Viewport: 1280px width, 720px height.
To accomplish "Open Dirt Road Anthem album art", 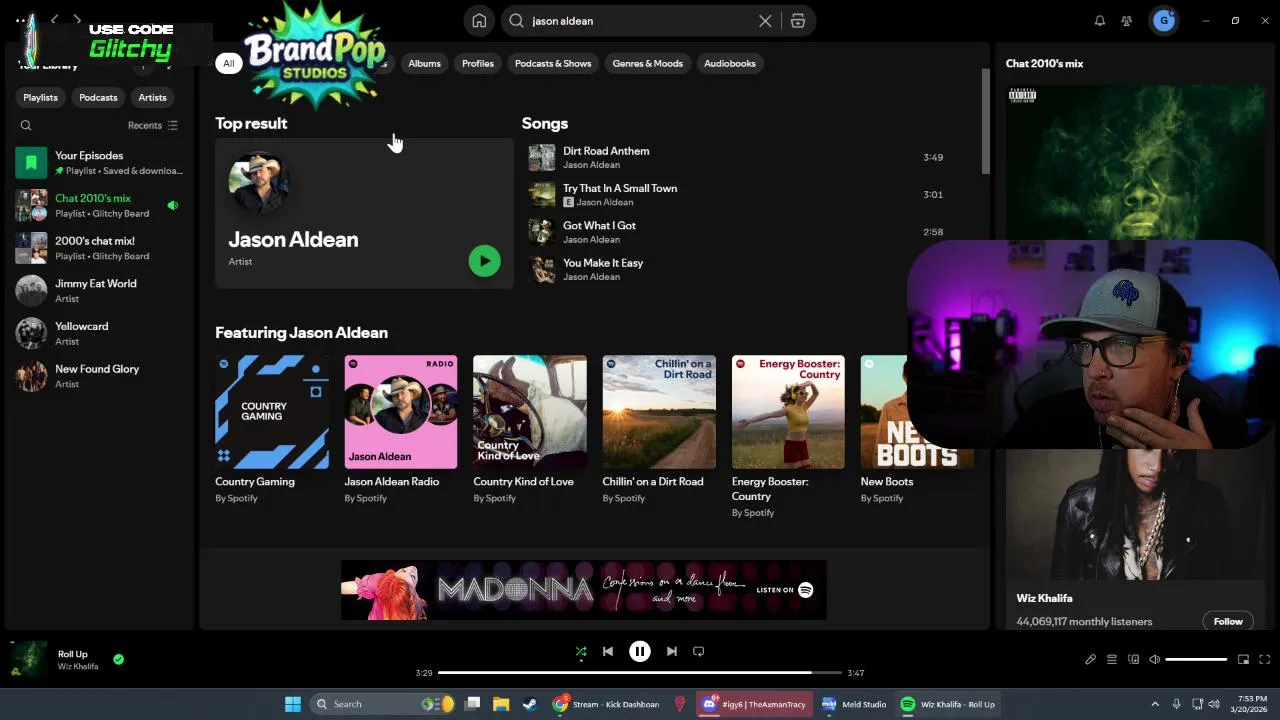I will click(x=542, y=157).
